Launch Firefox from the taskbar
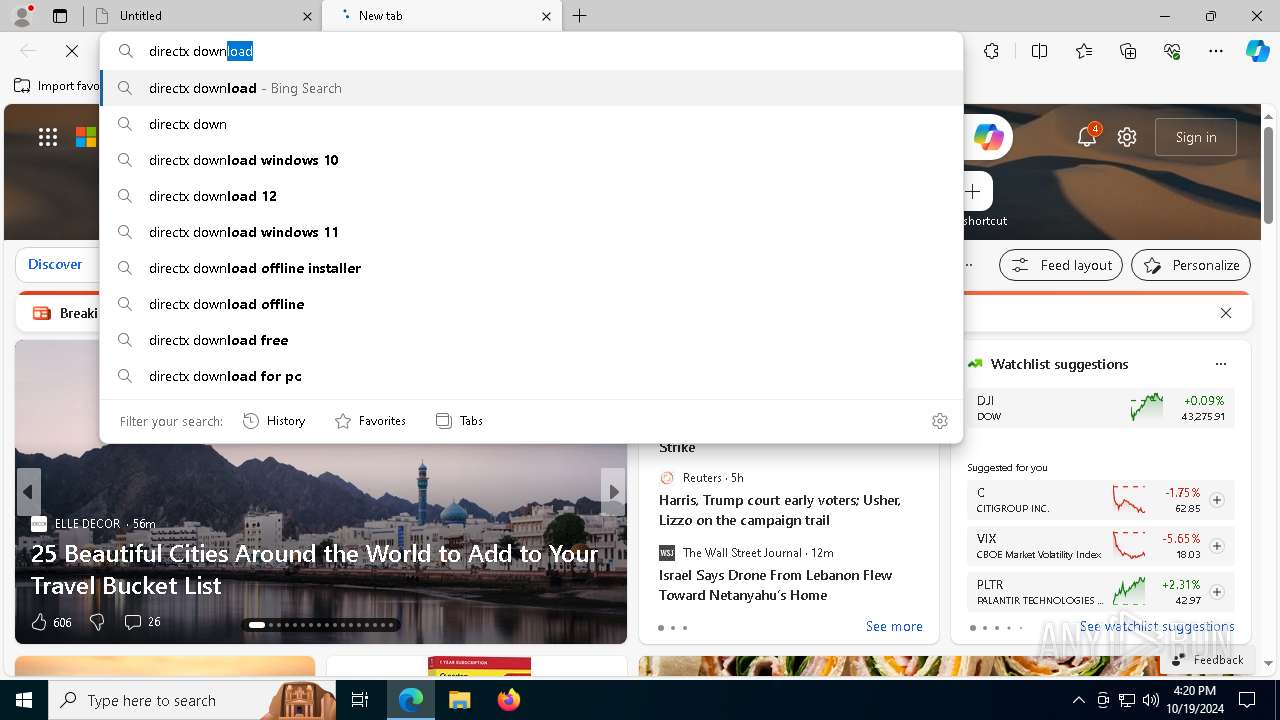Screen dimensions: 1280x720 pos(508,700)
